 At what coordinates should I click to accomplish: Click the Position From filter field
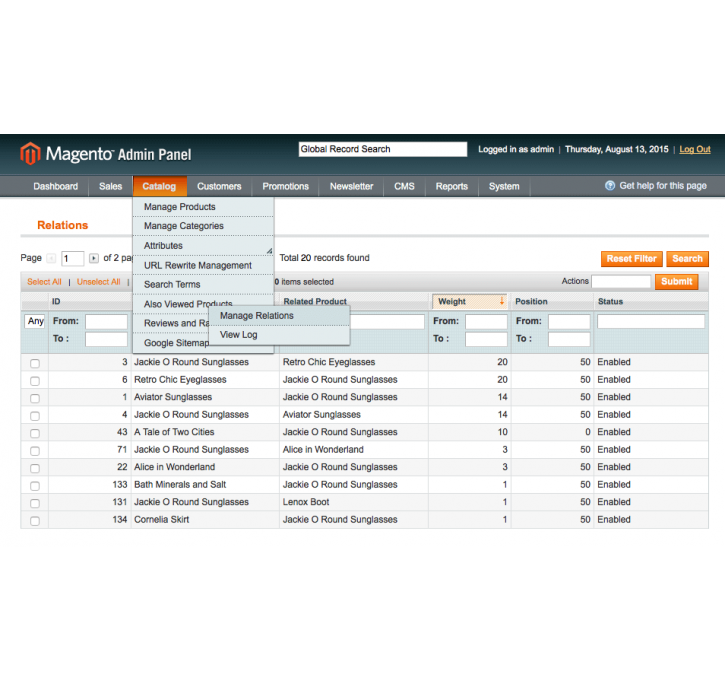coord(569,321)
